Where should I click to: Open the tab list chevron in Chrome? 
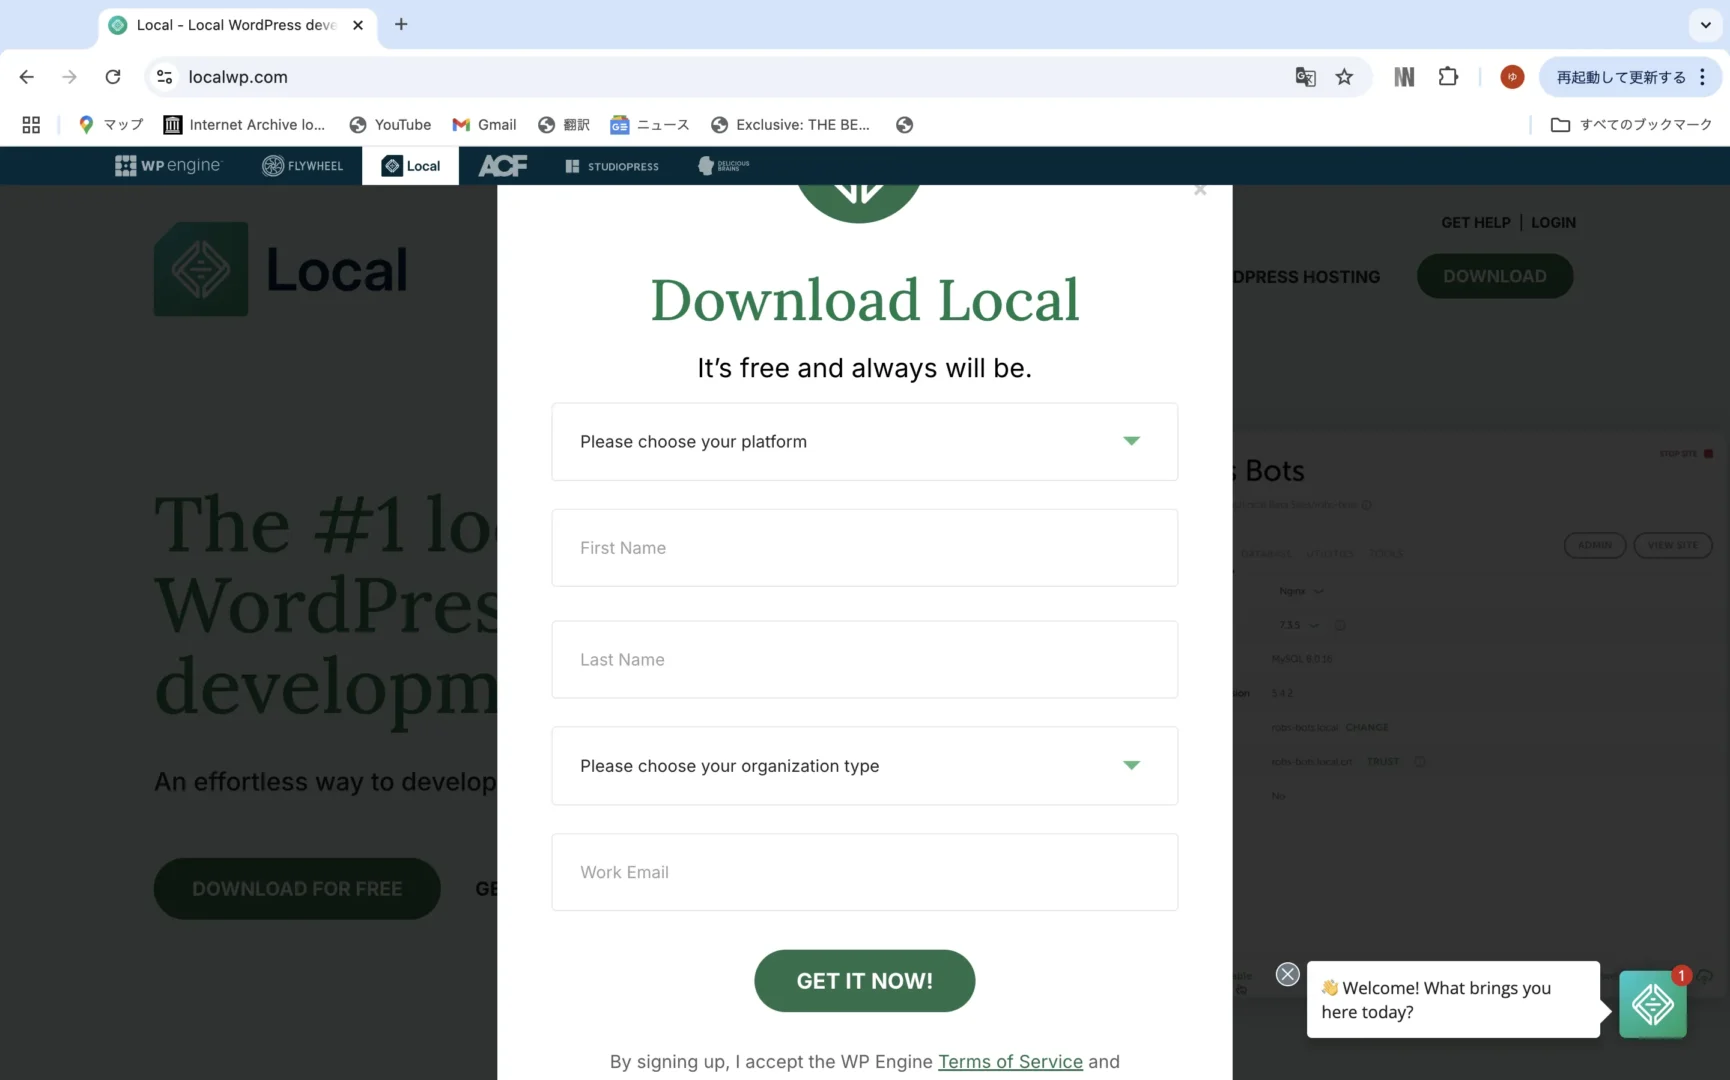[1705, 25]
